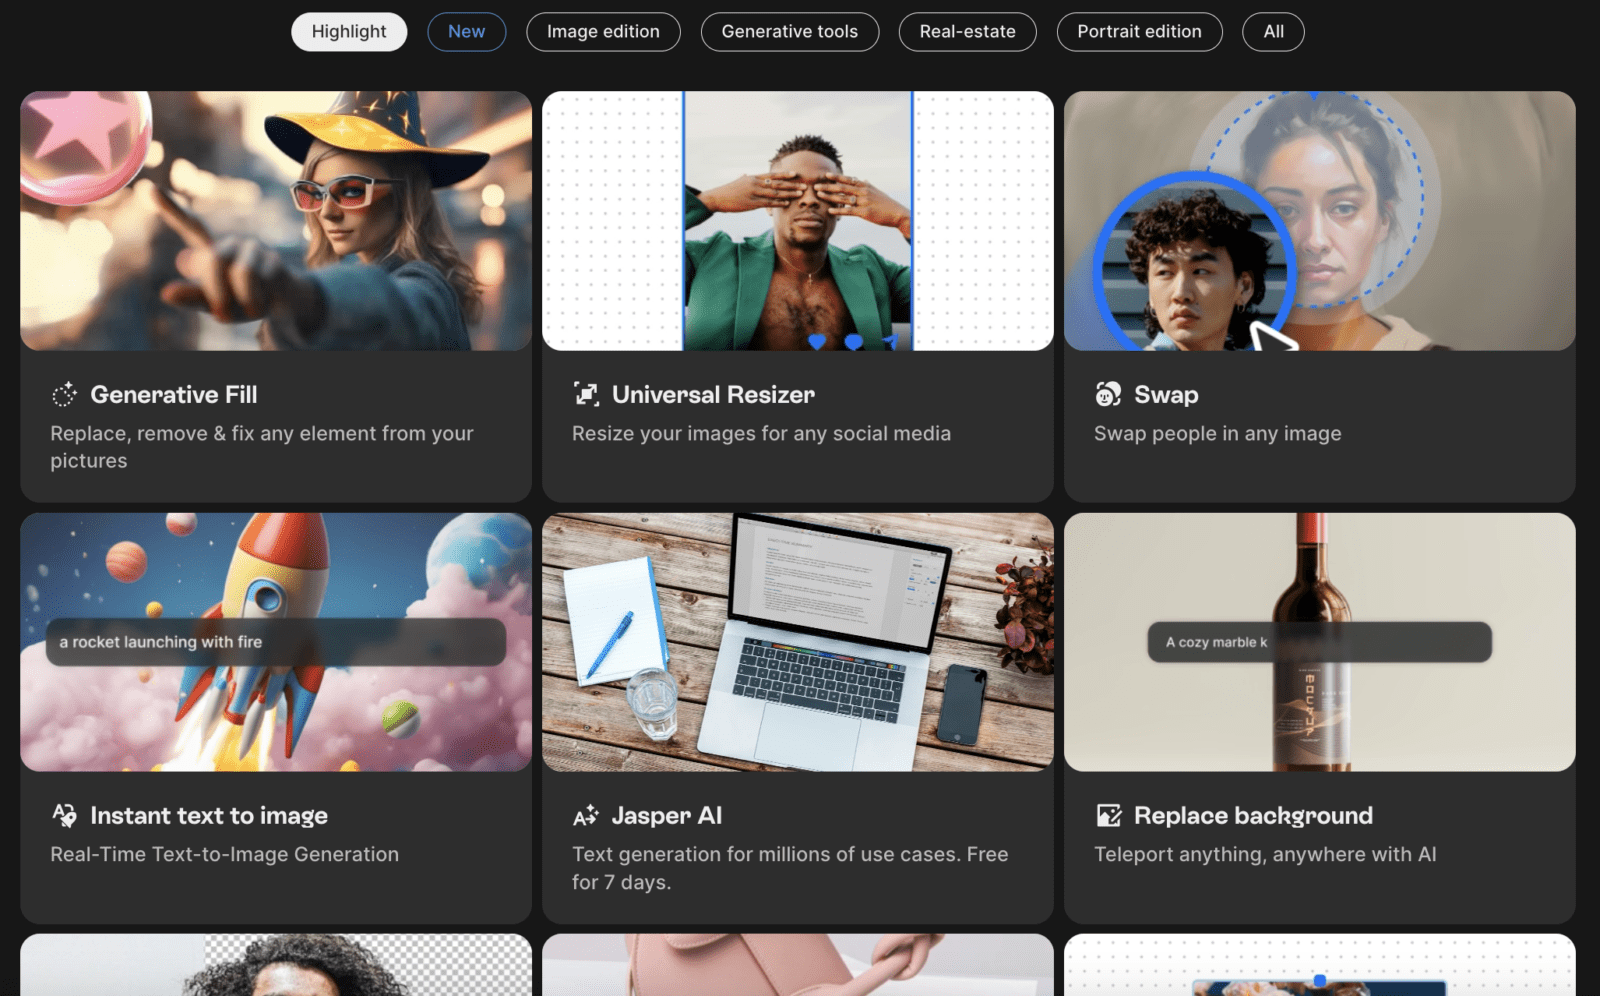Click the cozy marble prompt field
This screenshot has height=996, width=1600.
click(1319, 642)
